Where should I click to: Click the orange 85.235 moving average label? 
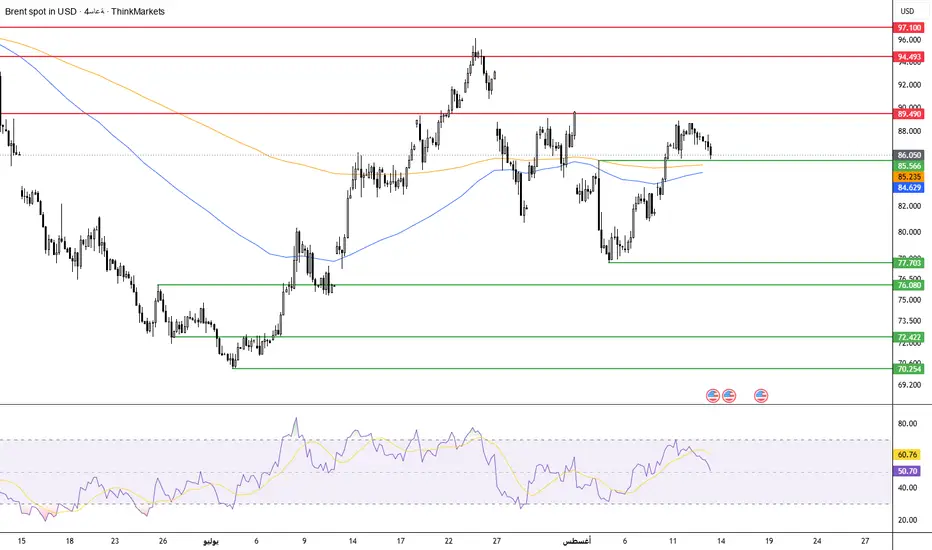coord(909,177)
